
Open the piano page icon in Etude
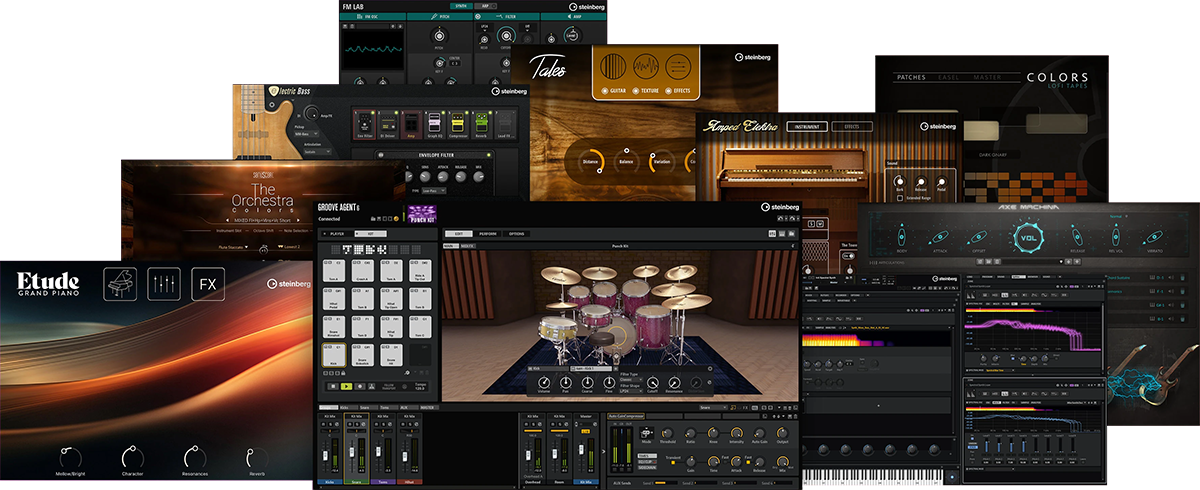(x=120, y=284)
